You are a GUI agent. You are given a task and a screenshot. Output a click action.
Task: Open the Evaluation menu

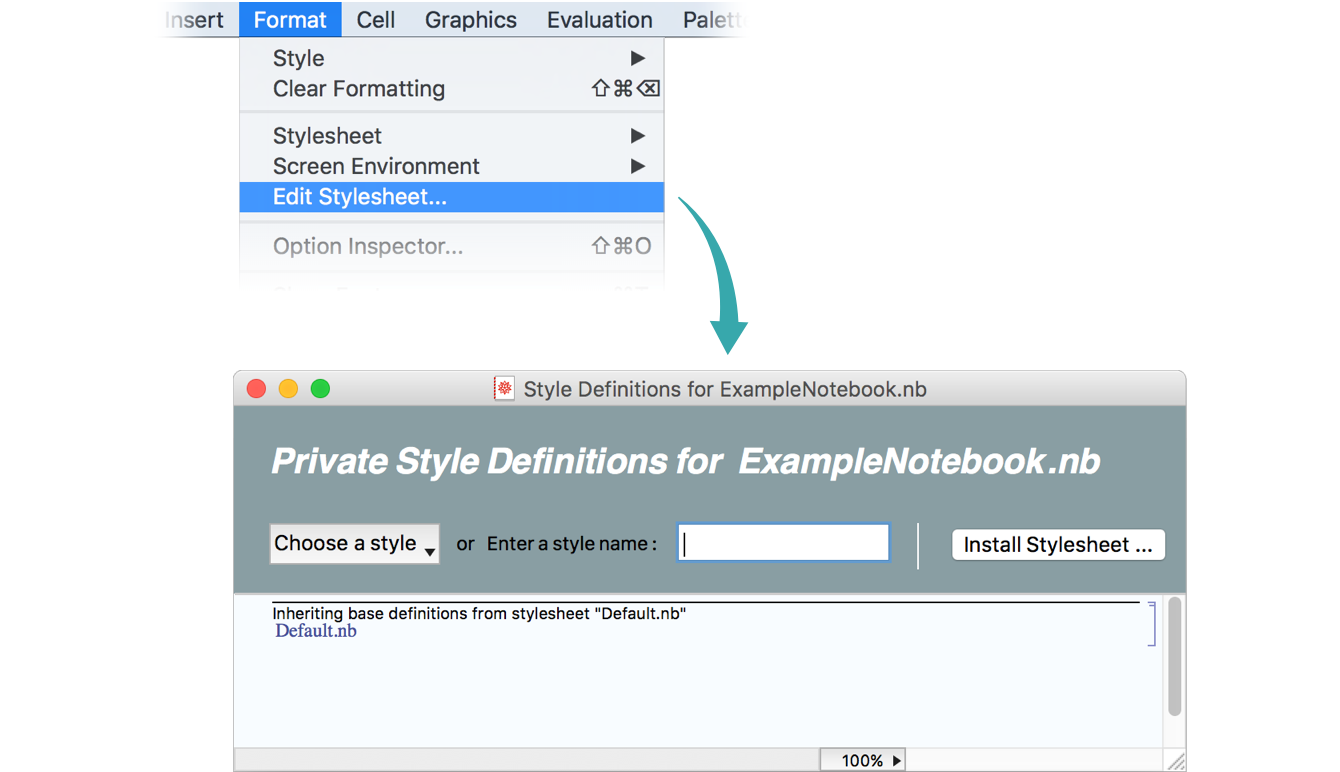pos(599,20)
